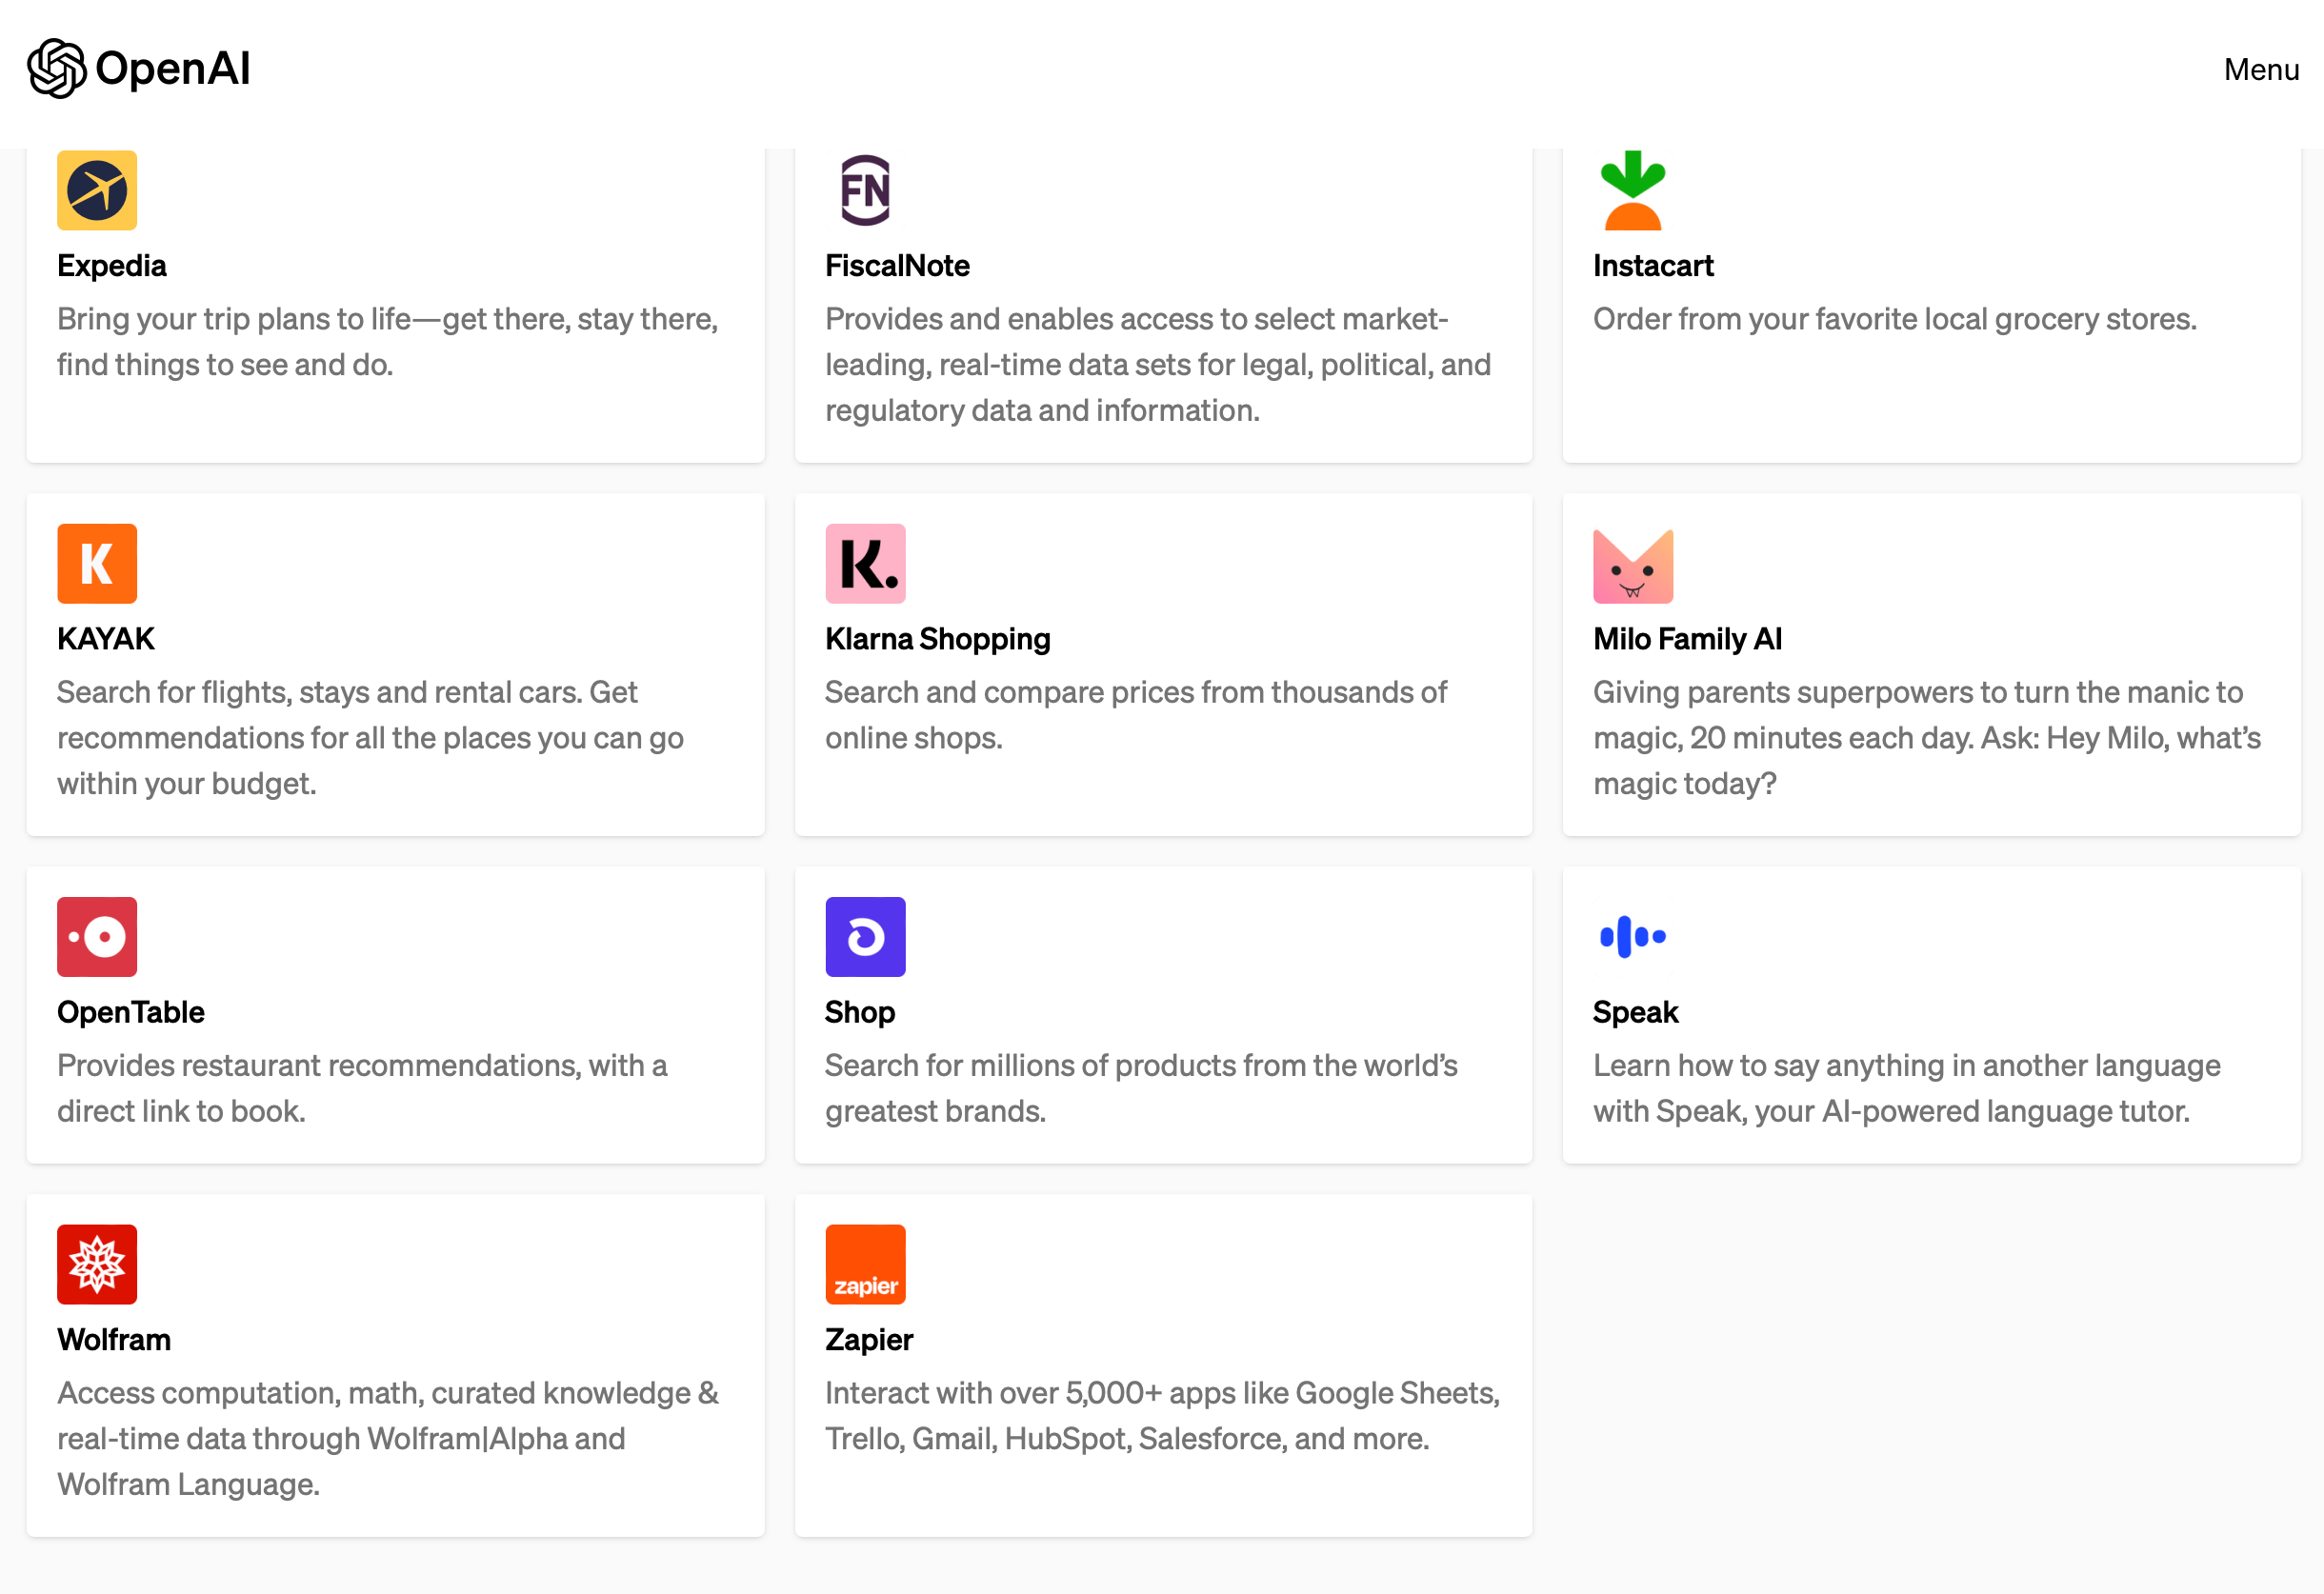Click the Zapier description text
The width and height of the screenshot is (2324, 1594).
click(1162, 1415)
